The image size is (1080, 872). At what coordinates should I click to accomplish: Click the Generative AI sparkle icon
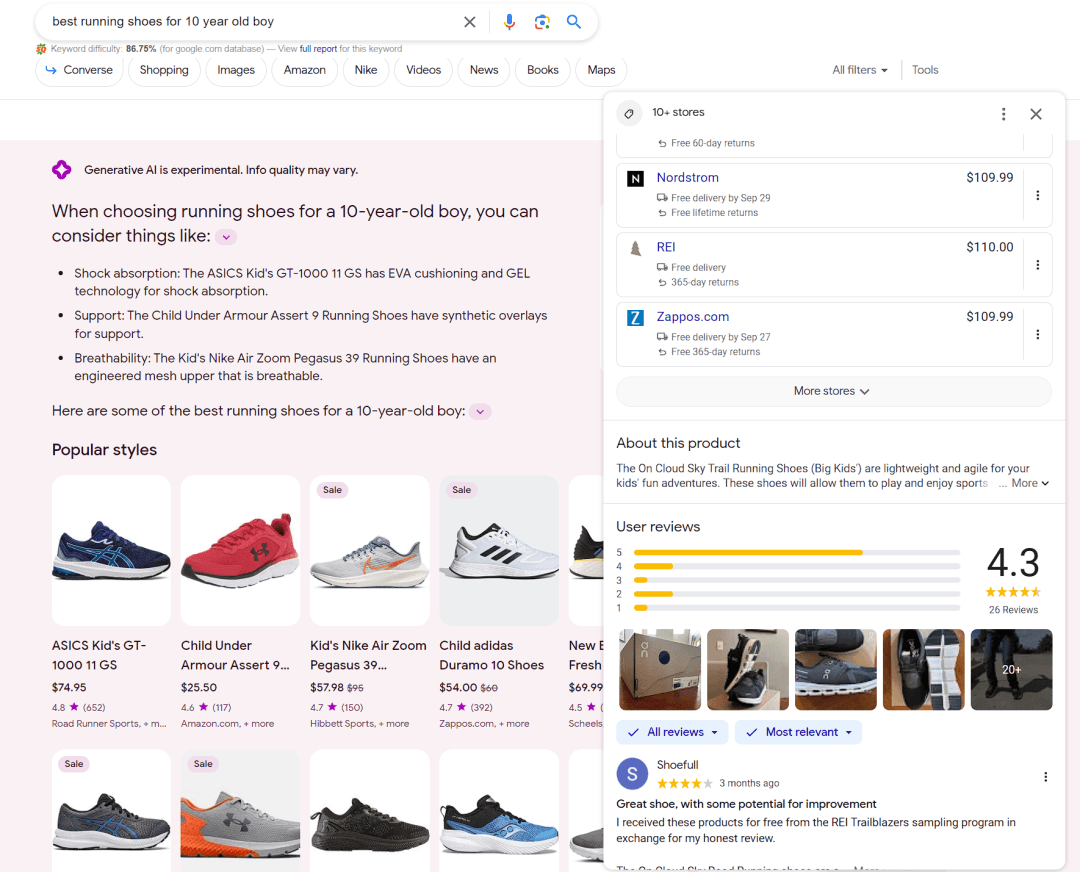(x=62, y=169)
